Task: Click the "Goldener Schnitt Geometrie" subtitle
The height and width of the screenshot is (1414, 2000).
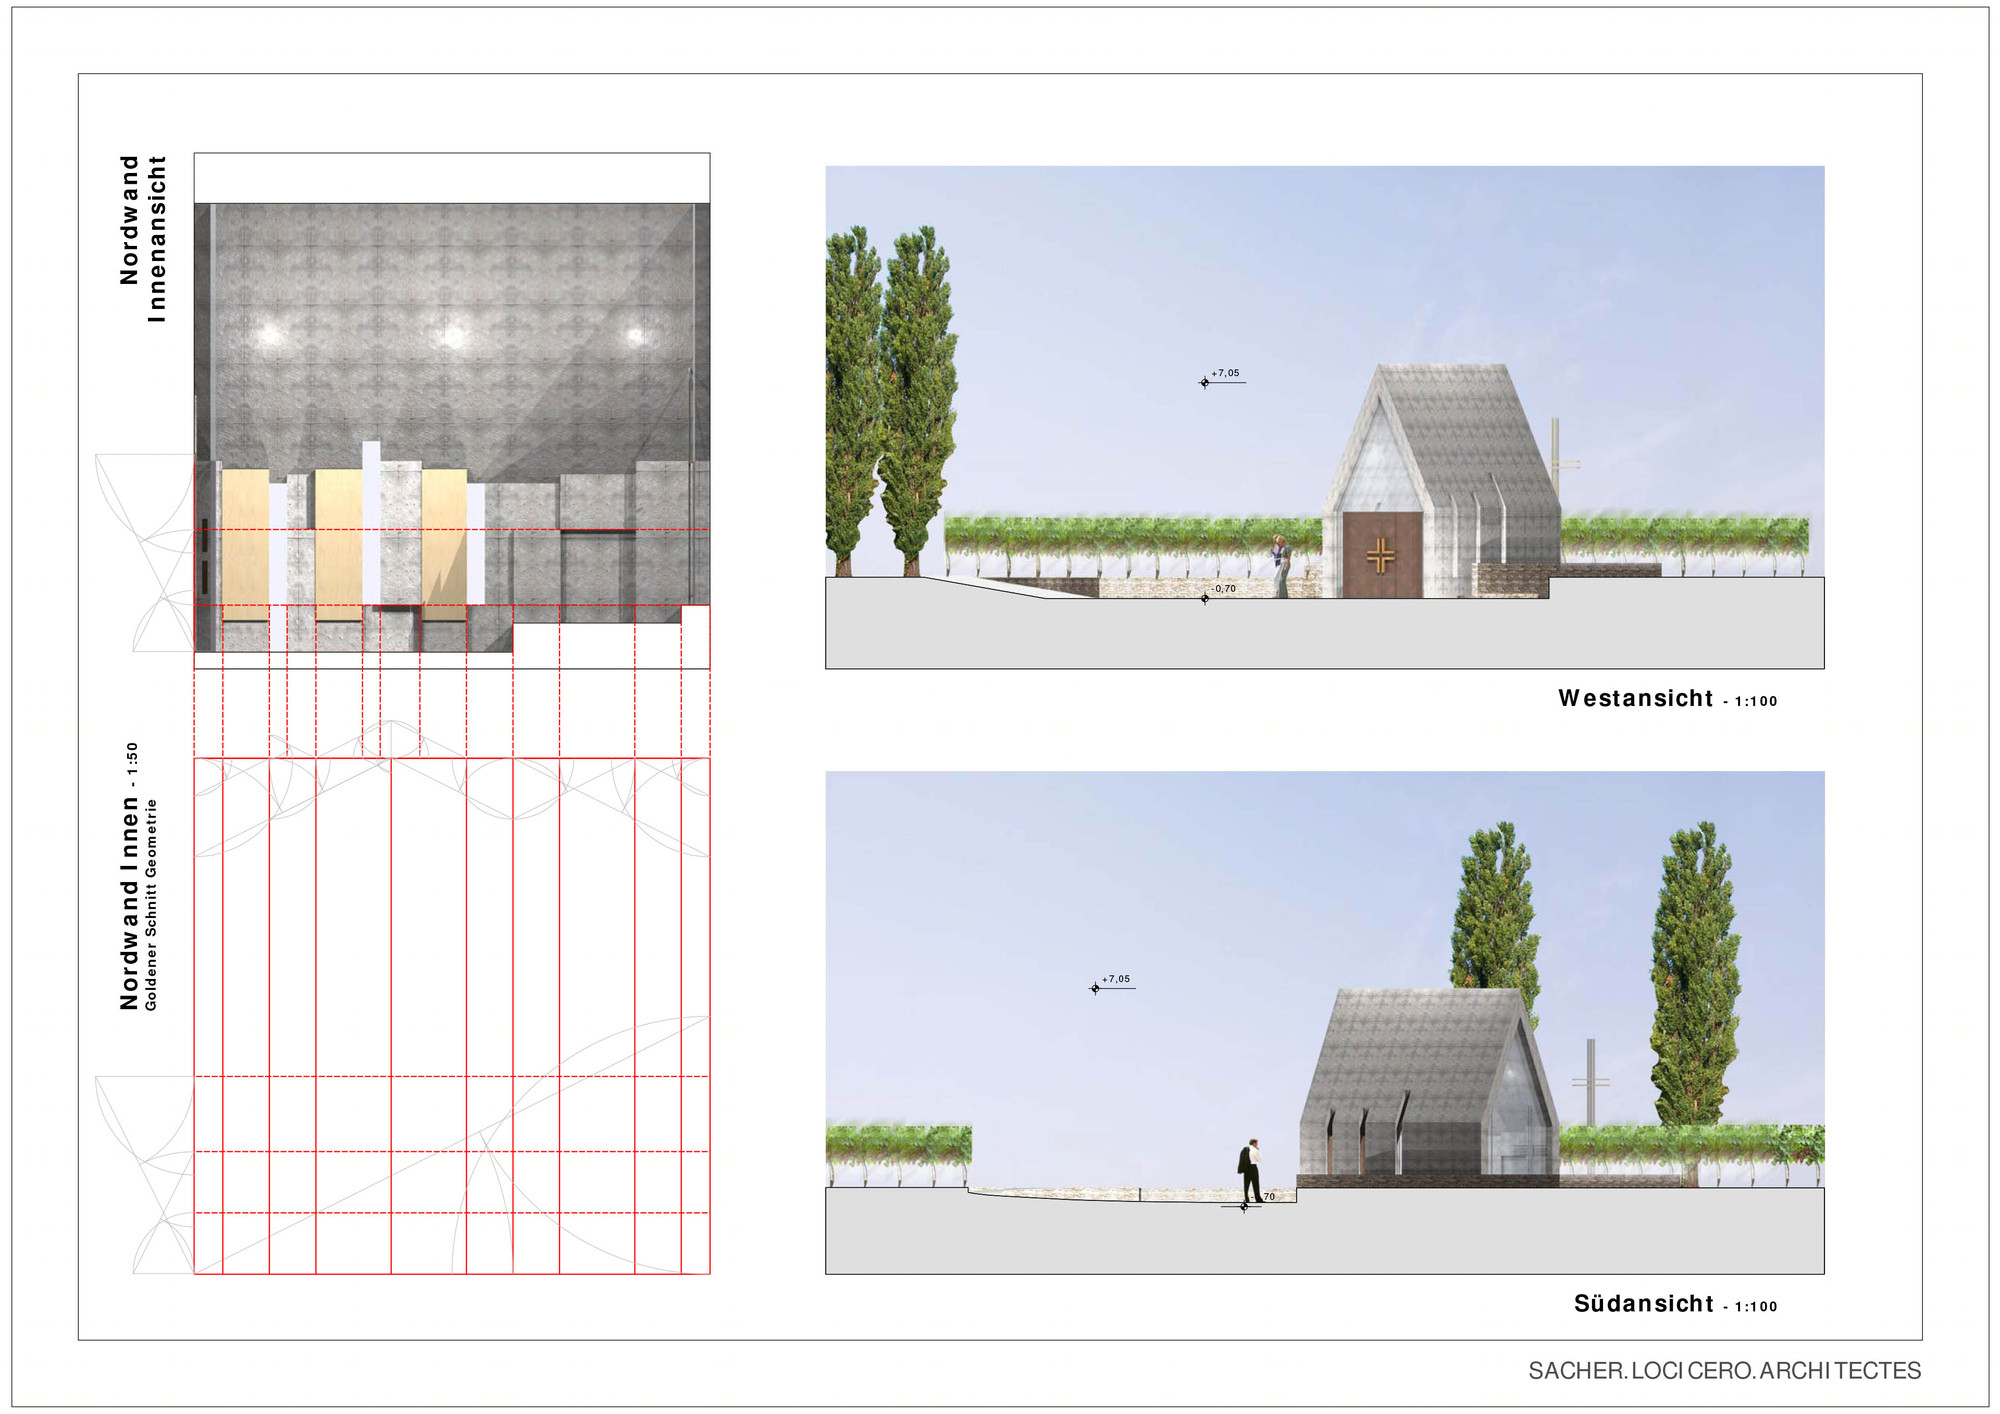Action: point(151,904)
